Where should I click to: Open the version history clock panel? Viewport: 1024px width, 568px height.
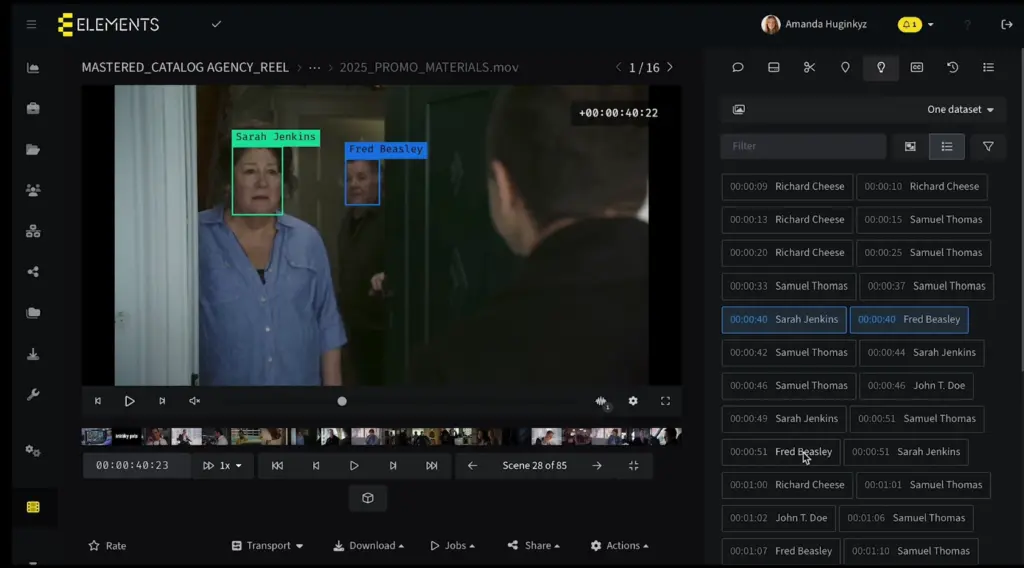pyautogui.click(x=952, y=68)
